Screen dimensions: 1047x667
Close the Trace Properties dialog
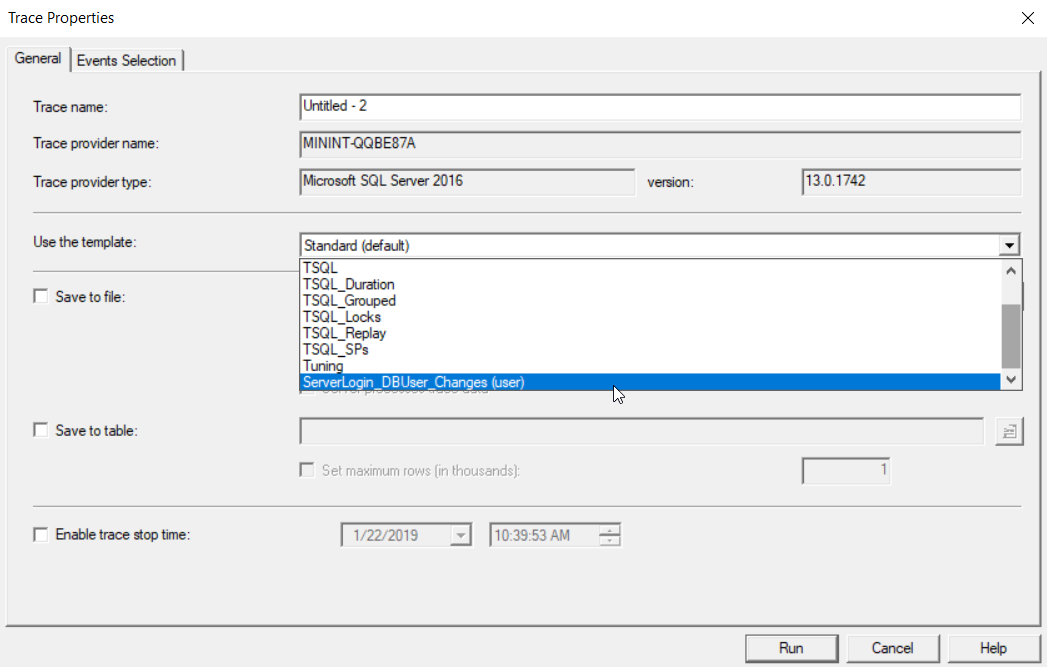pyautogui.click(x=1027, y=18)
